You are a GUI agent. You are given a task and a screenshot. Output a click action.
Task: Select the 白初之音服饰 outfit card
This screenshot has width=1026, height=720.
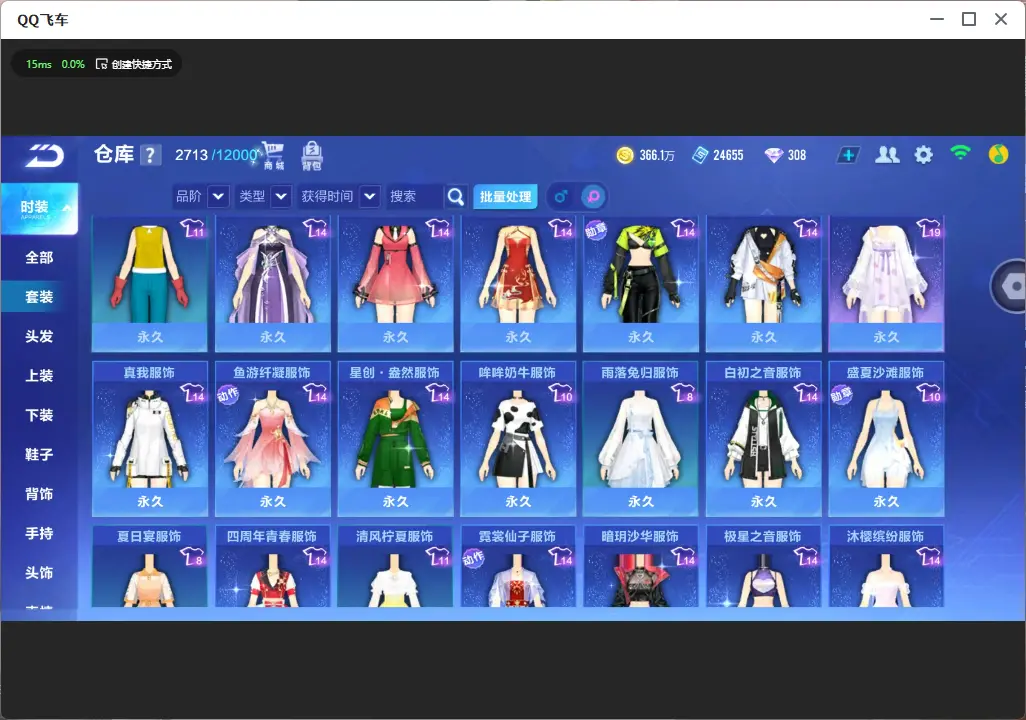pos(763,439)
